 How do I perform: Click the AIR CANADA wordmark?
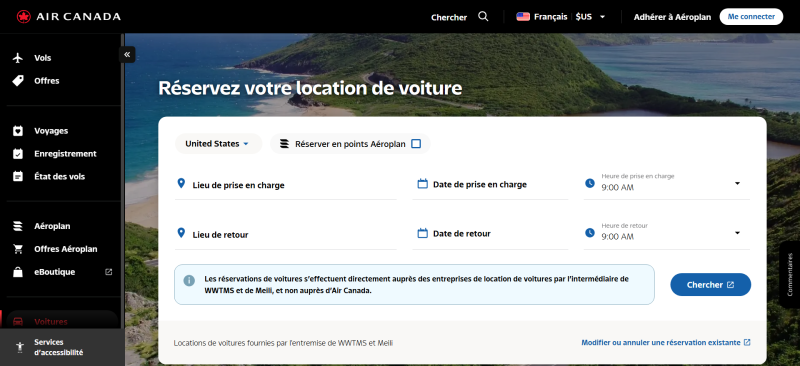click(x=79, y=17)
